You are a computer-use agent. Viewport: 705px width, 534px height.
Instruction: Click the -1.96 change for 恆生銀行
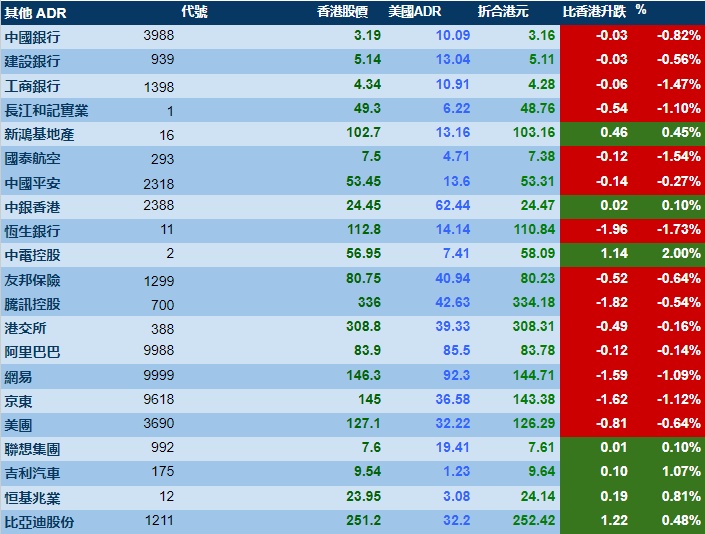pos(611,230)
